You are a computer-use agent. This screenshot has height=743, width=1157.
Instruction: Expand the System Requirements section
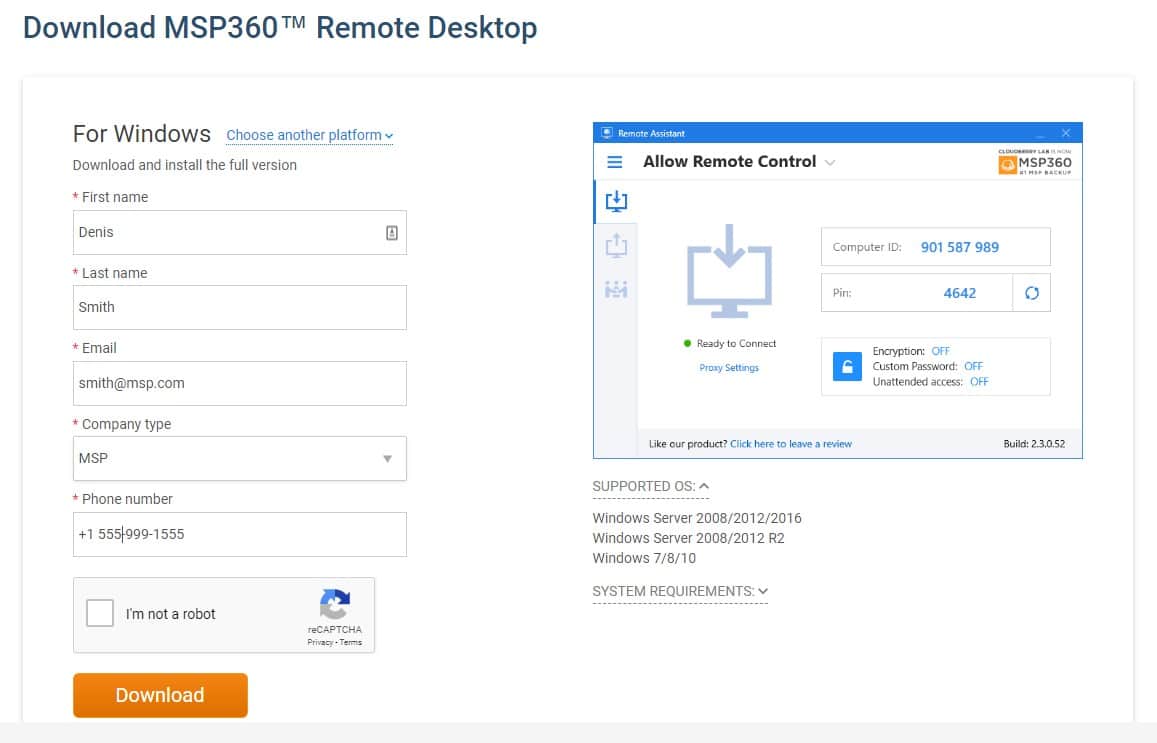pyautogui.click(x=680, y=591)
